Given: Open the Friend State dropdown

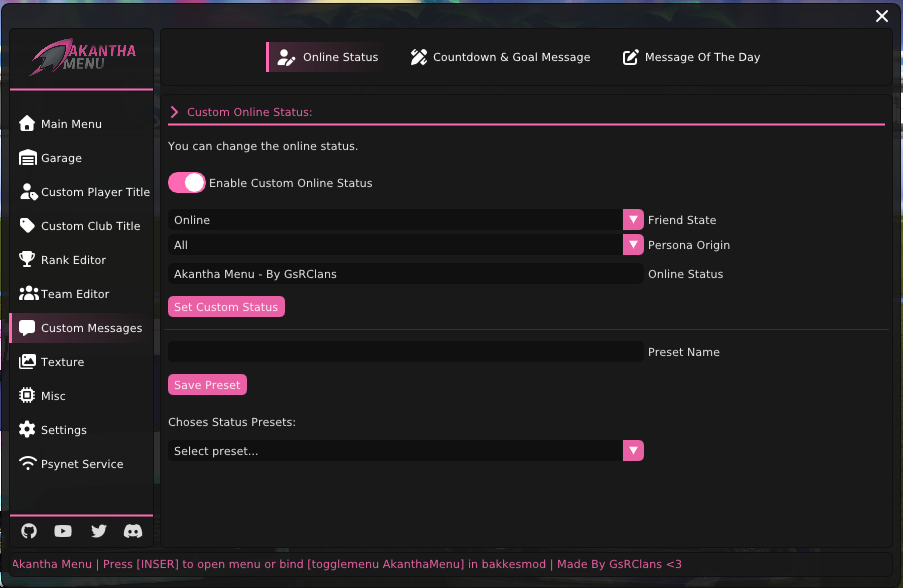Looking at the screenshot, I should point(632,219).
